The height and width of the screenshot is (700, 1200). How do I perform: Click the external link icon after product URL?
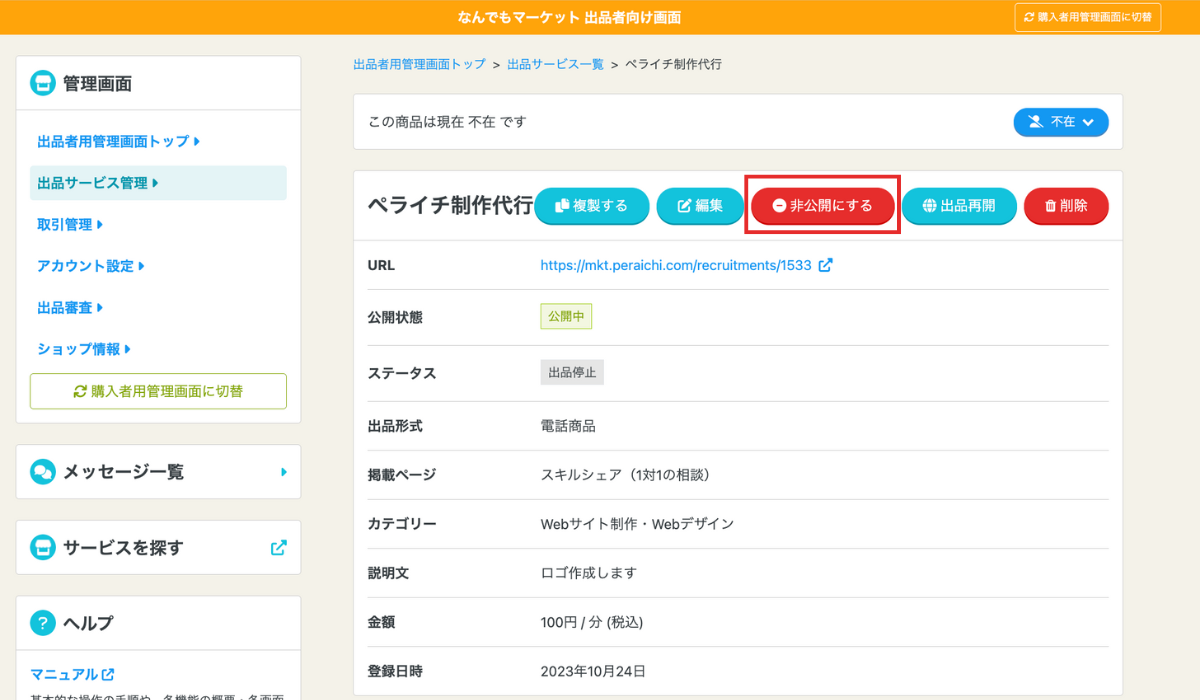click(x=825, y=265)
